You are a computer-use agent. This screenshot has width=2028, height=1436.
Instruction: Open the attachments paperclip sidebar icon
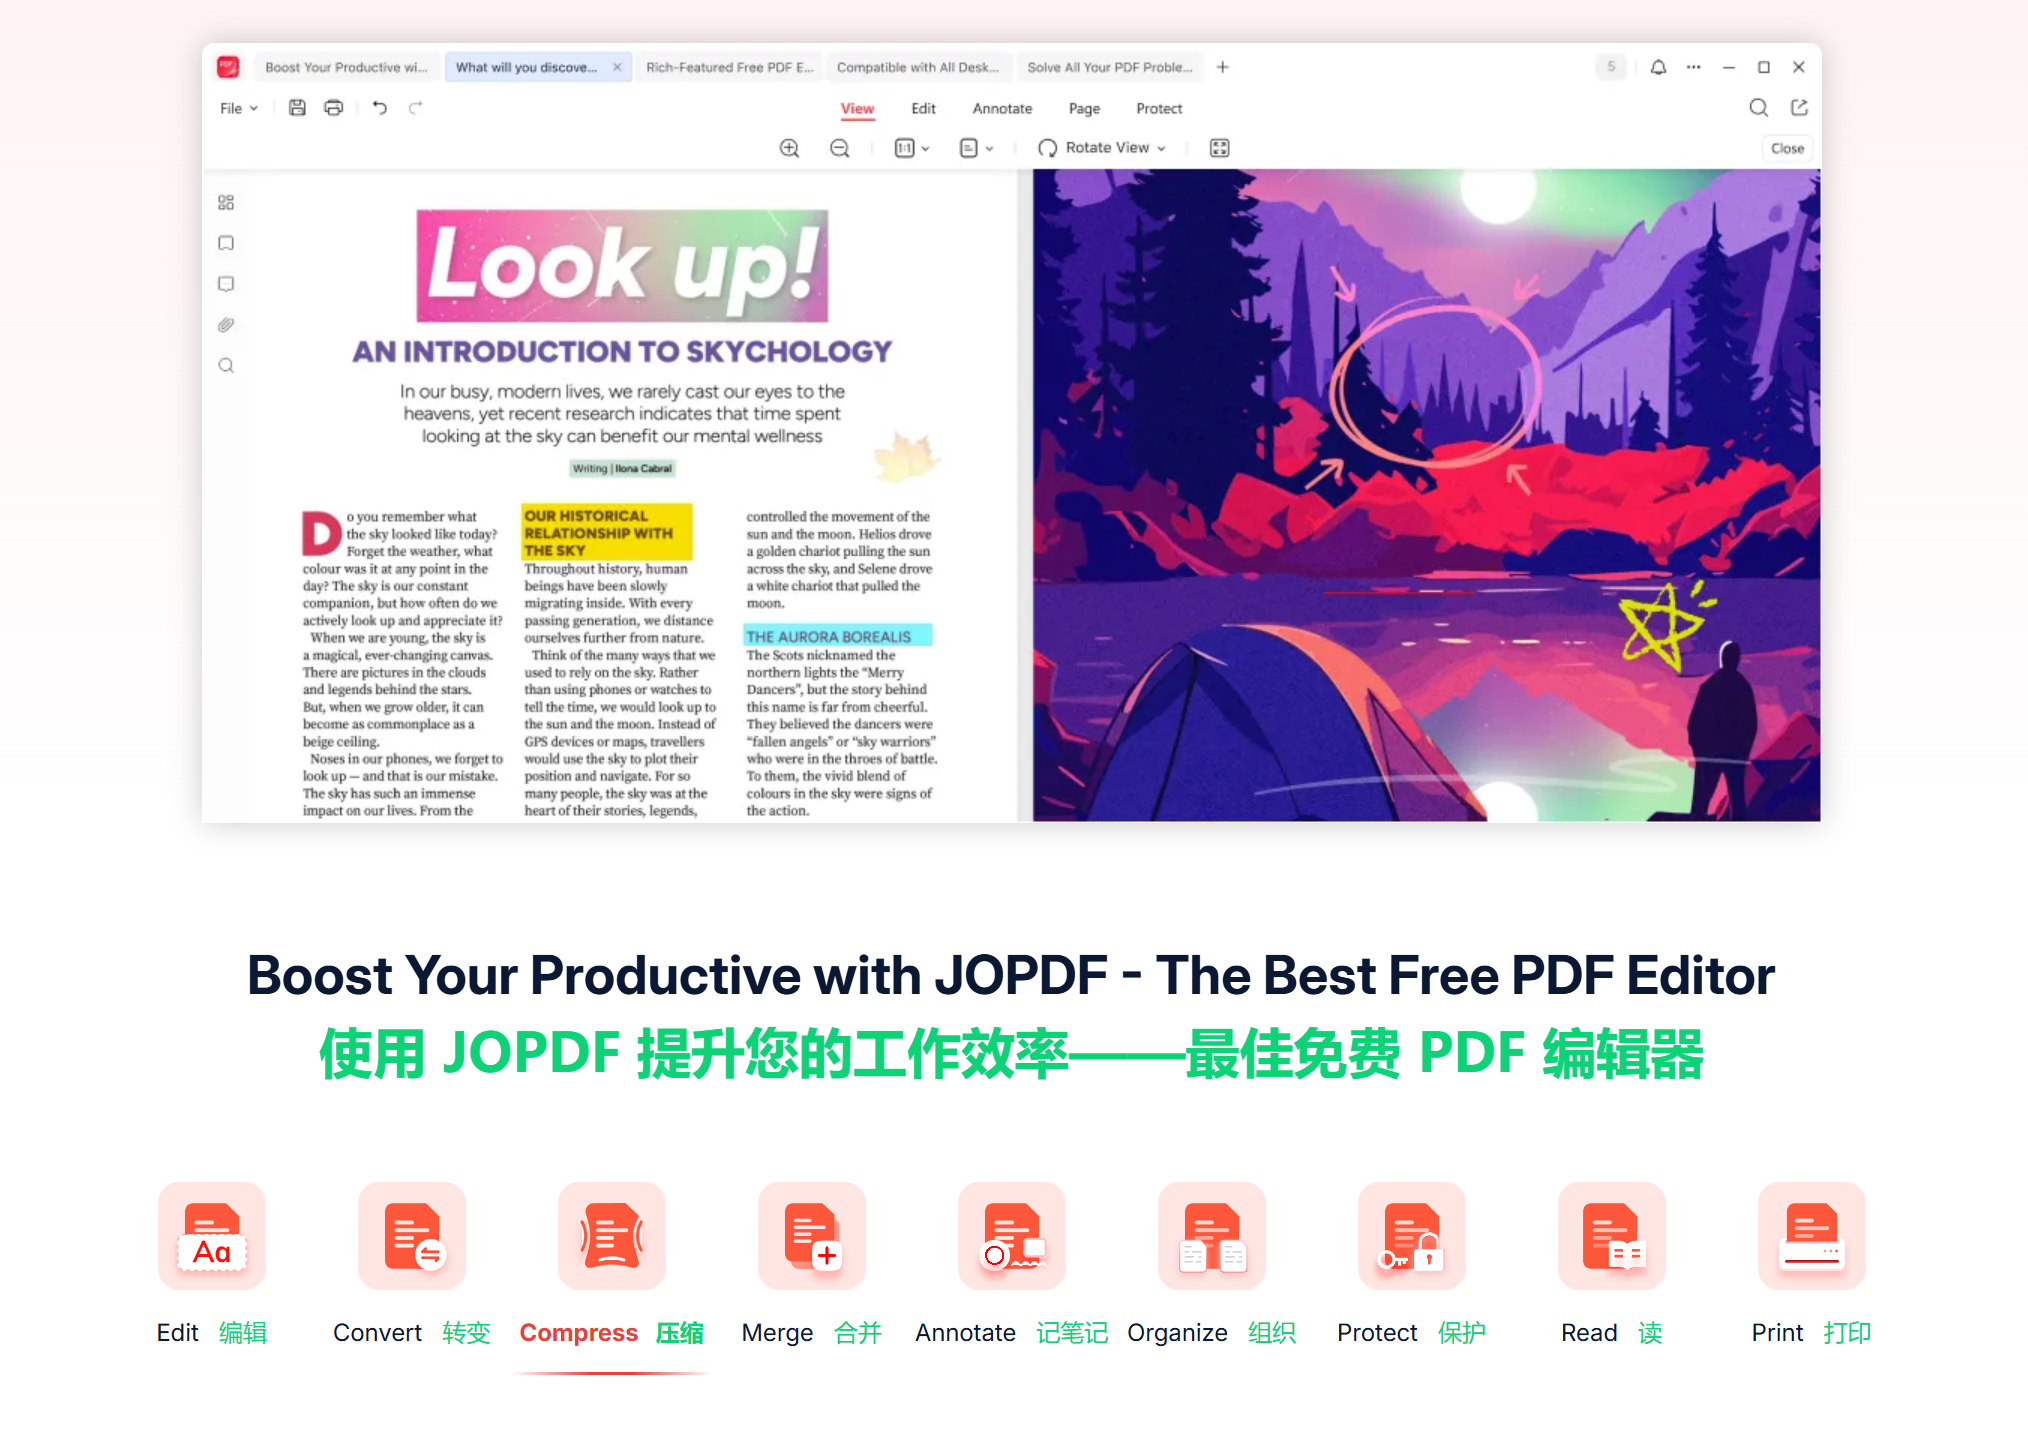(226, 325)
